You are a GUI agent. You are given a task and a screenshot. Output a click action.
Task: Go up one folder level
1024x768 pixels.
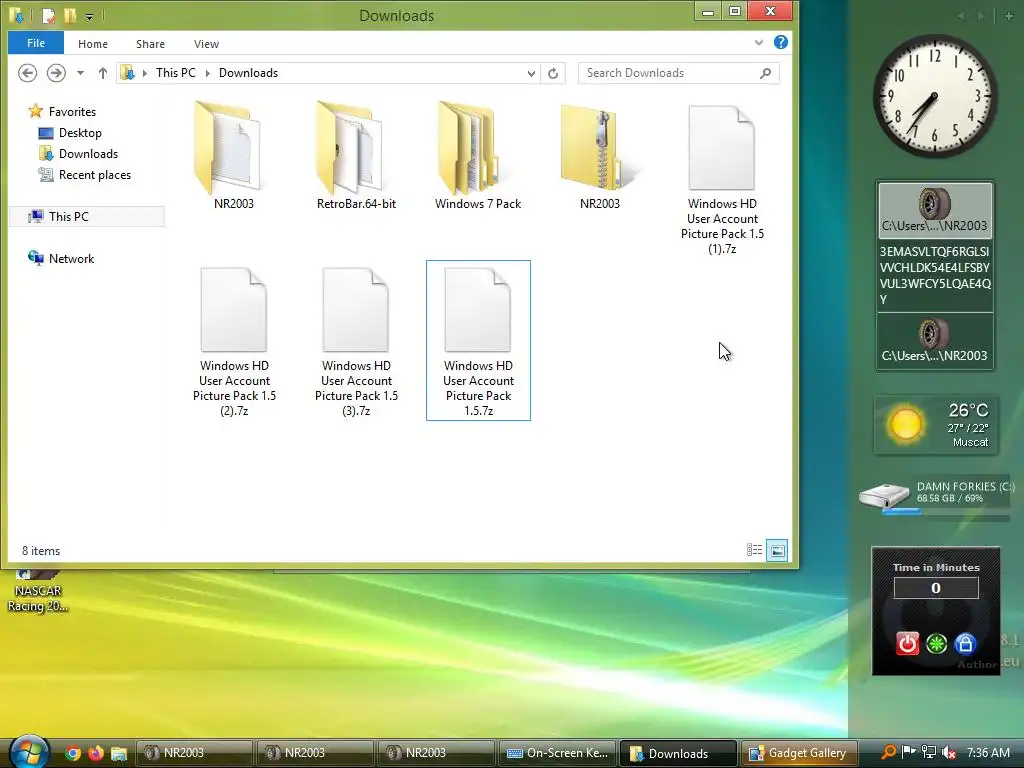[103, 73]
